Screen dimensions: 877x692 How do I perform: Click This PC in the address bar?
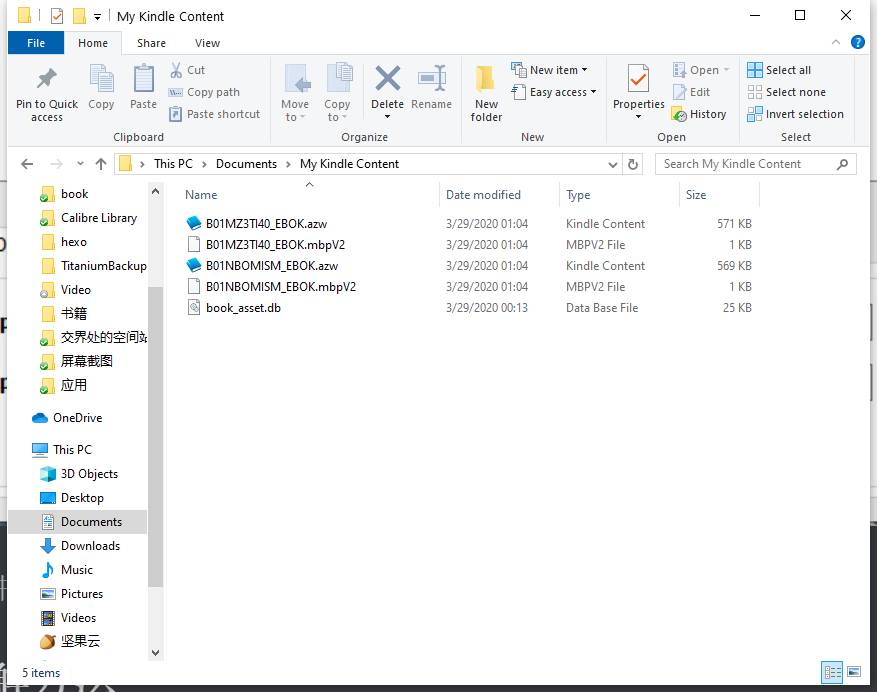(173, 164)
